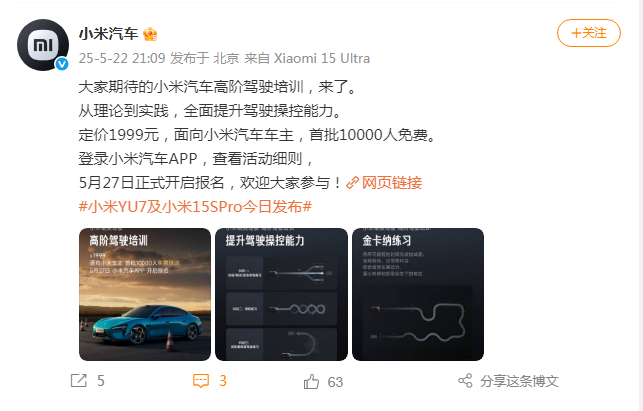
Task: Click the share network icon
Action: (465, 381)
